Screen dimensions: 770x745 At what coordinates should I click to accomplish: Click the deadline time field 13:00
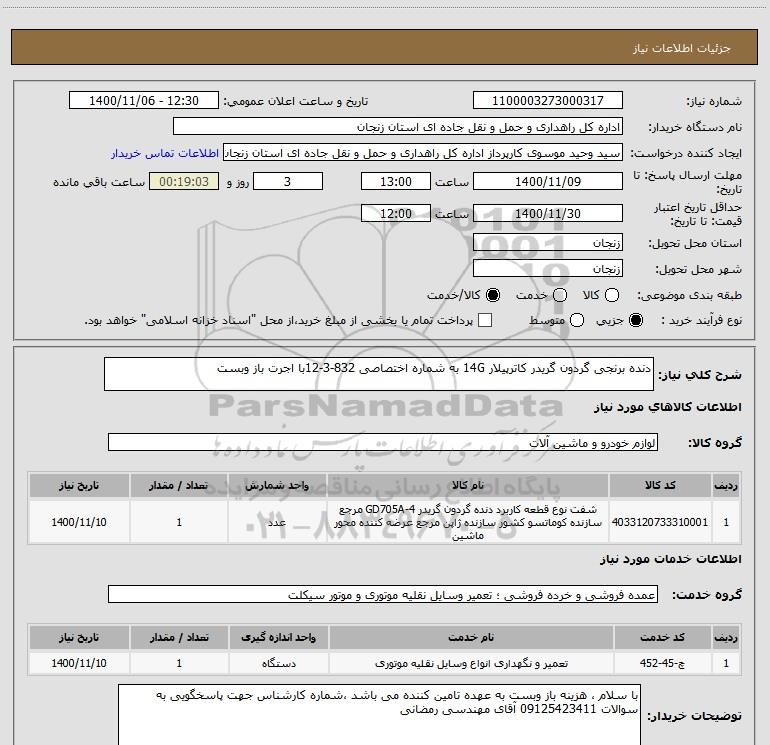[x=396, y=182]
